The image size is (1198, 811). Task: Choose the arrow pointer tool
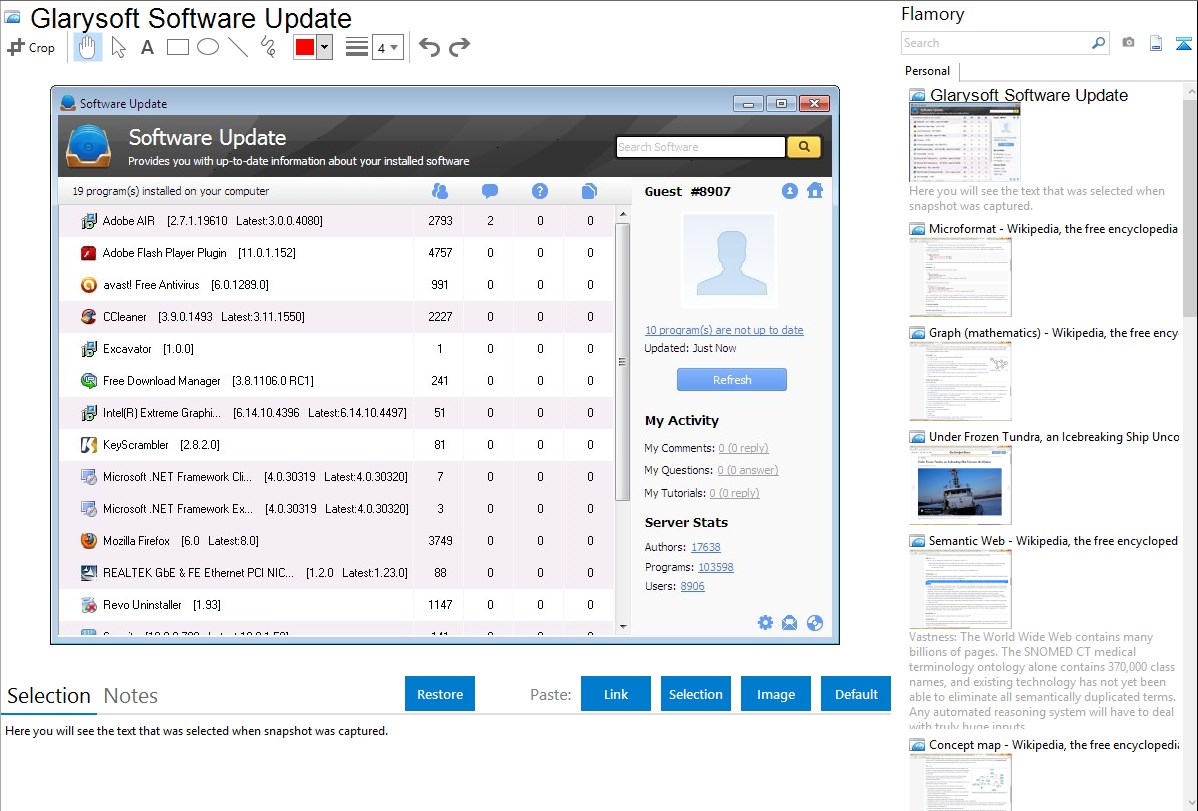pyautogui.click(x=118, y=47)
